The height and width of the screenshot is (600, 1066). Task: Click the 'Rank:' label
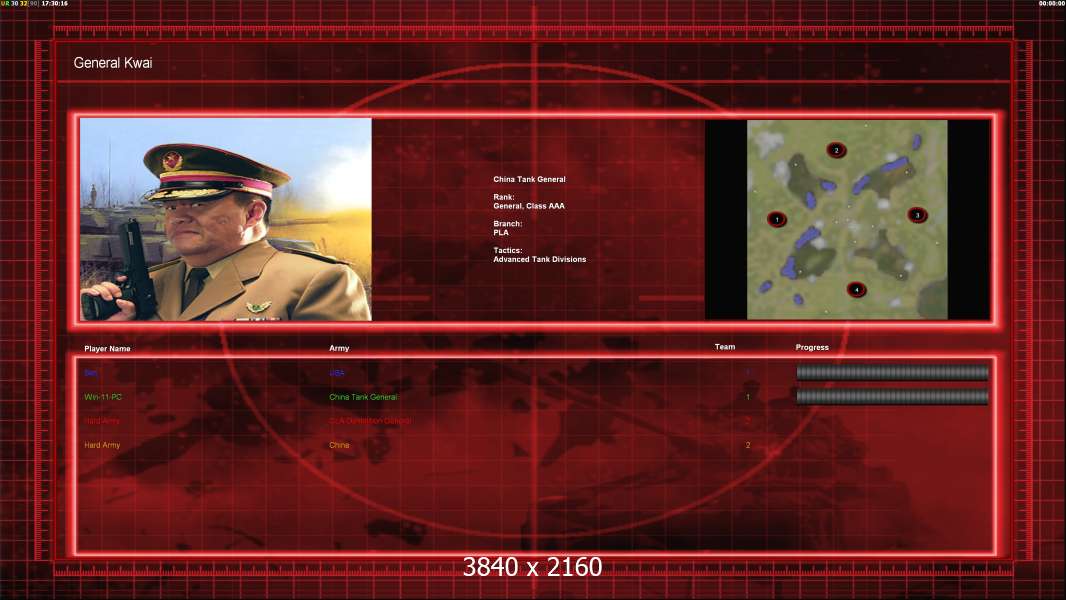coord(504,197)
